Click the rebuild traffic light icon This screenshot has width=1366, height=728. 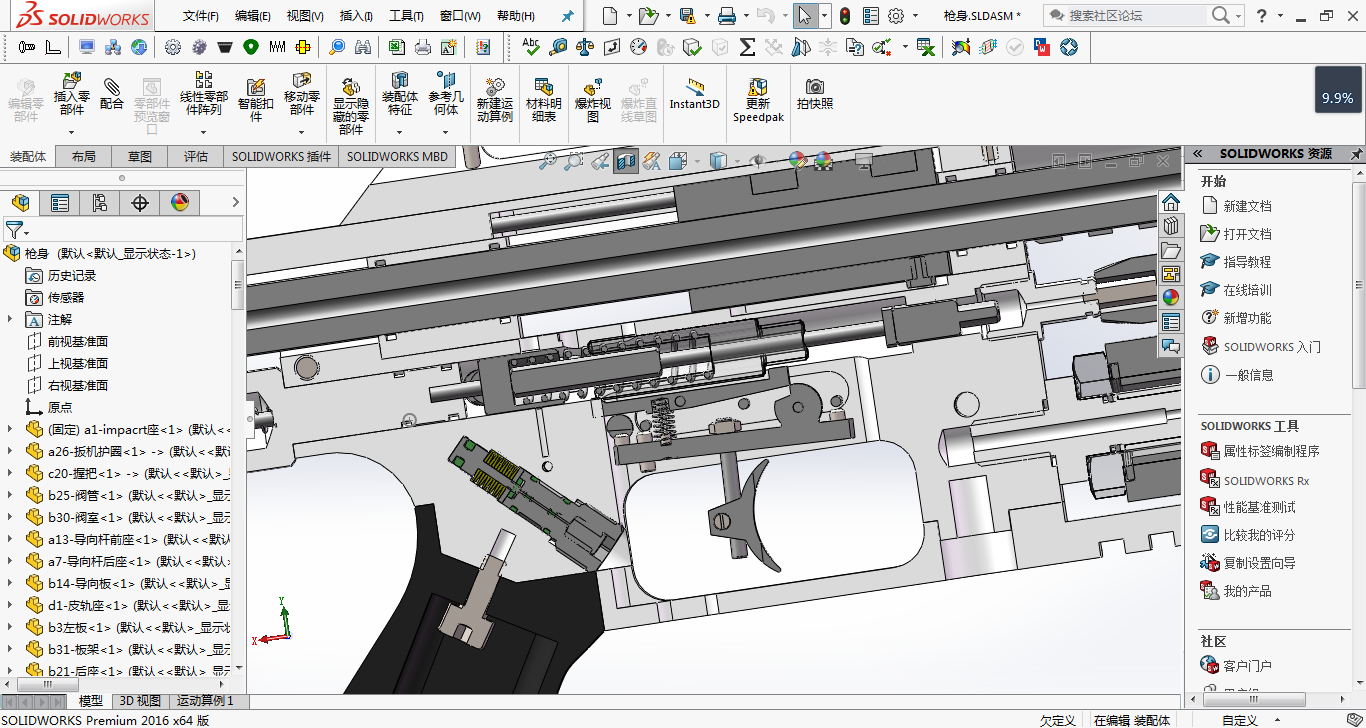pyautogui.click(x=844, y=16)
